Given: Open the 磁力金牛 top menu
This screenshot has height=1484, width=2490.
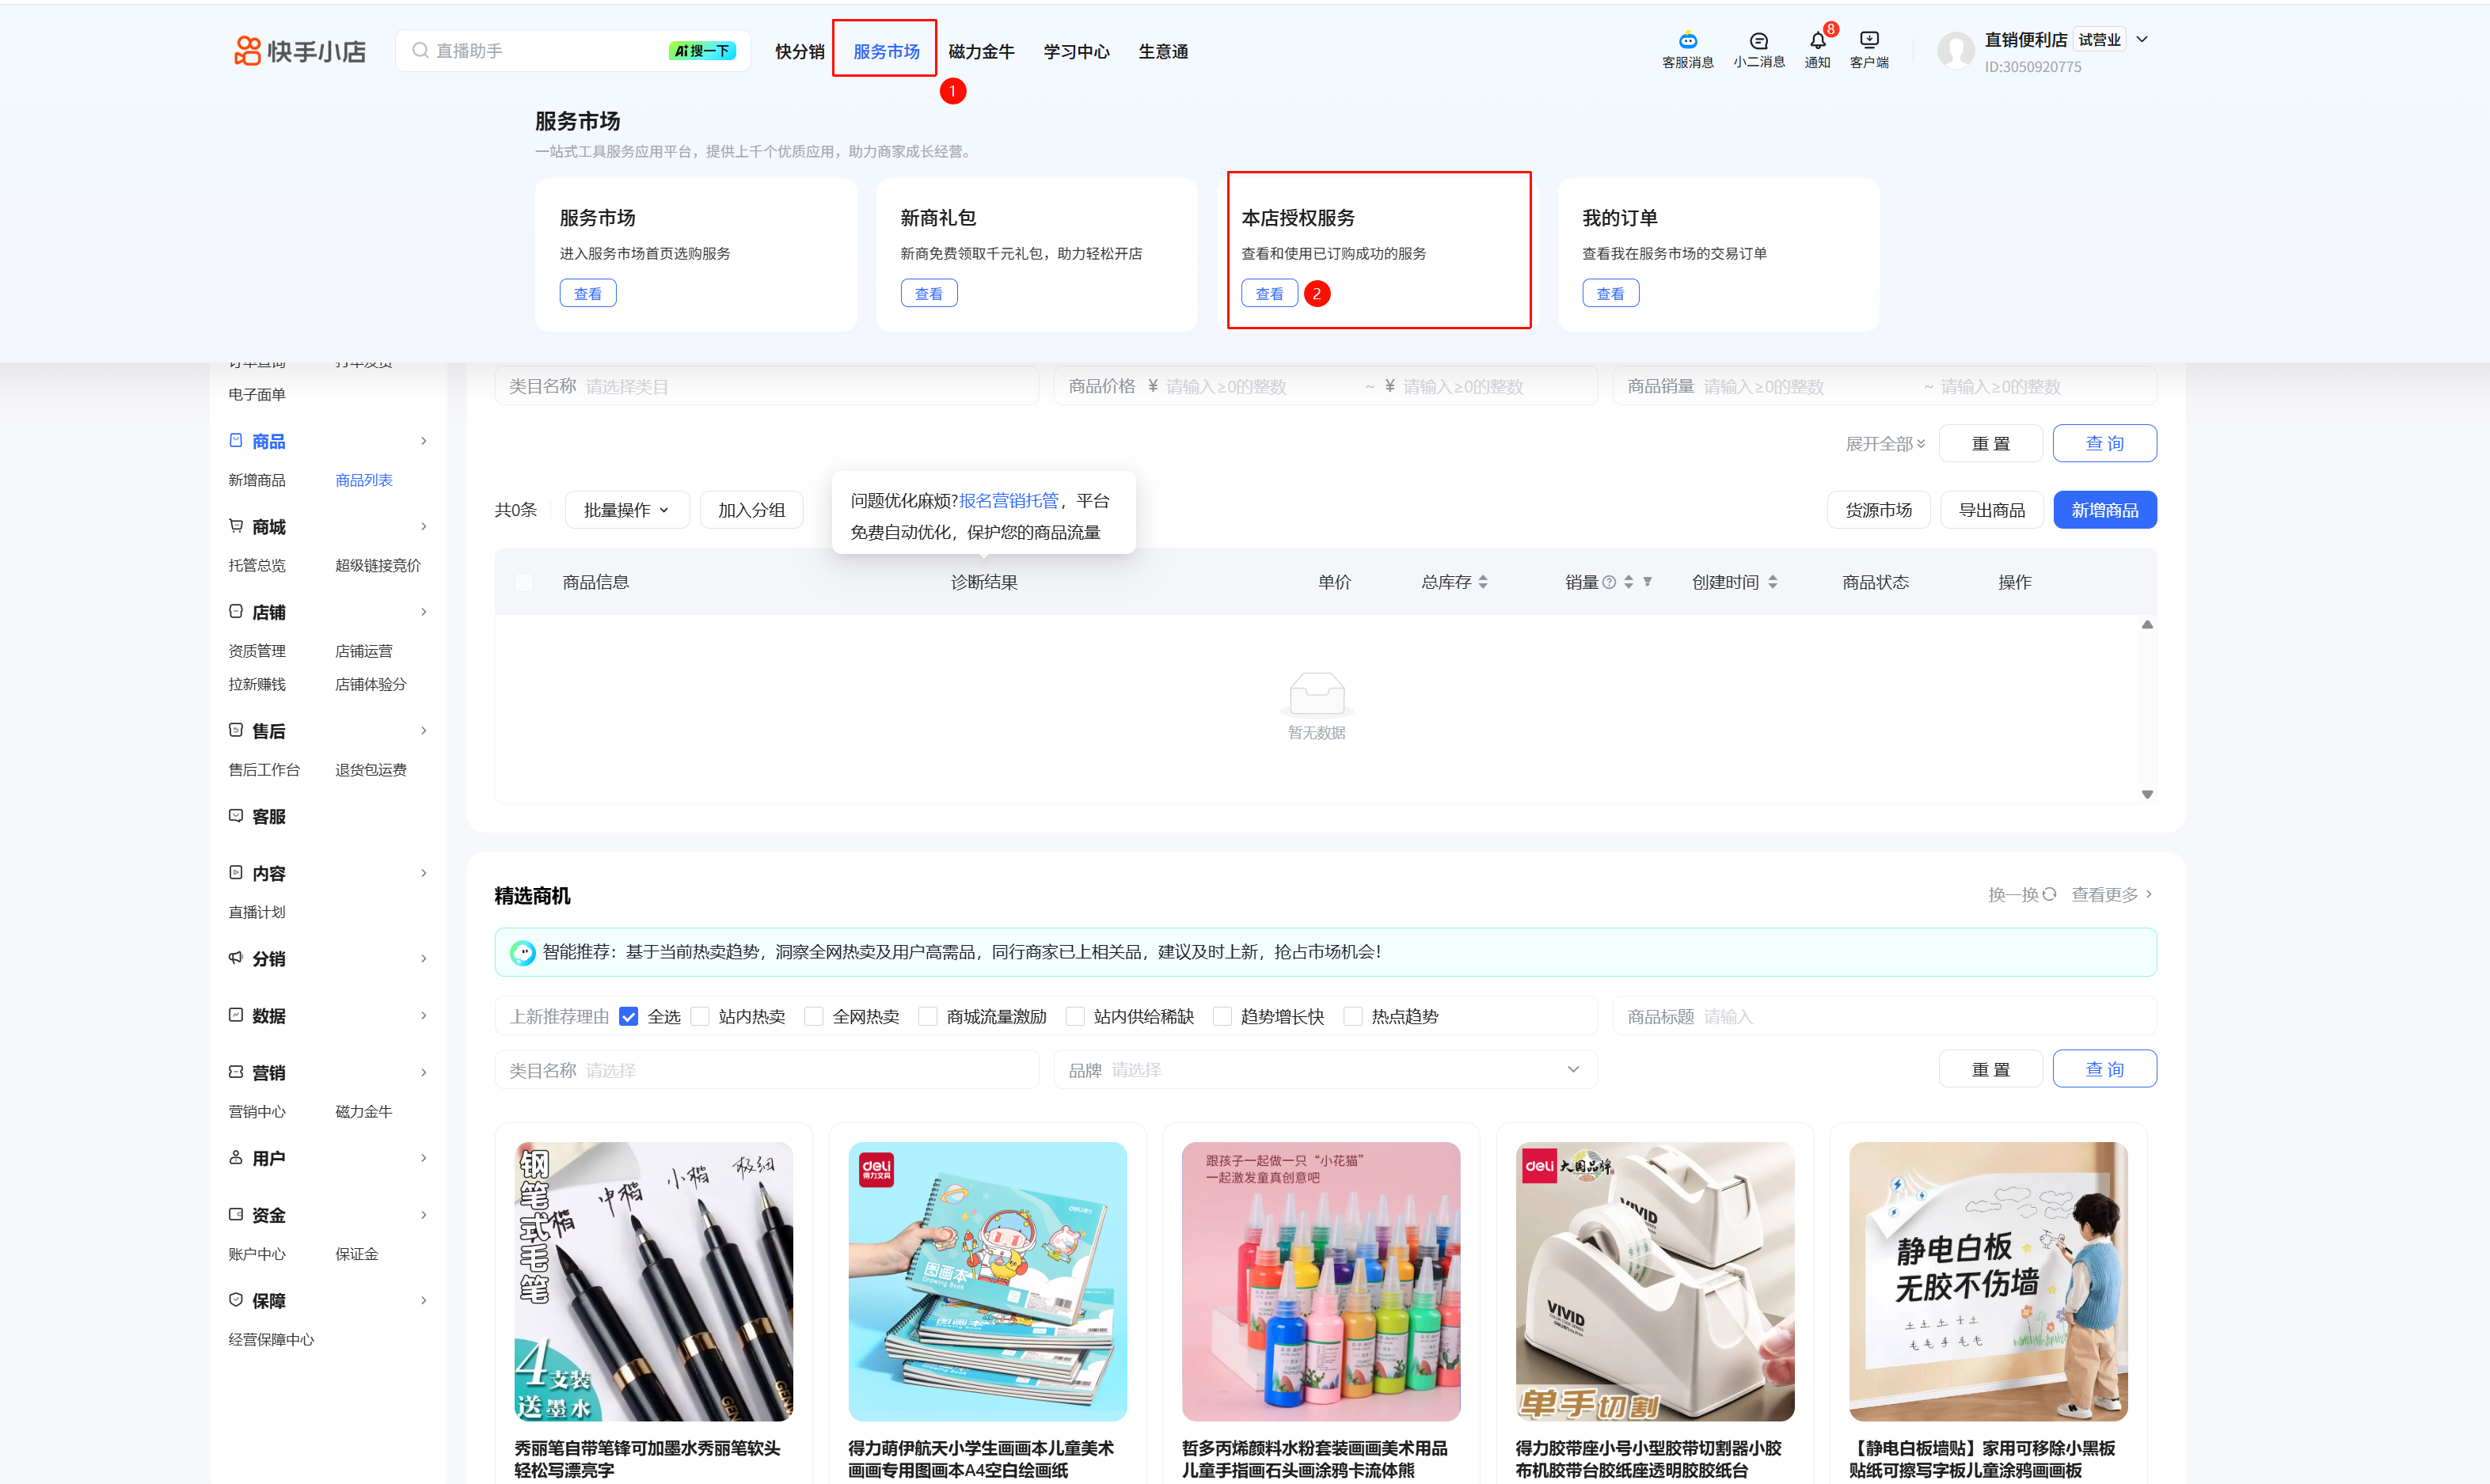Looking at the screenshot, I should (x=980, y=51).
